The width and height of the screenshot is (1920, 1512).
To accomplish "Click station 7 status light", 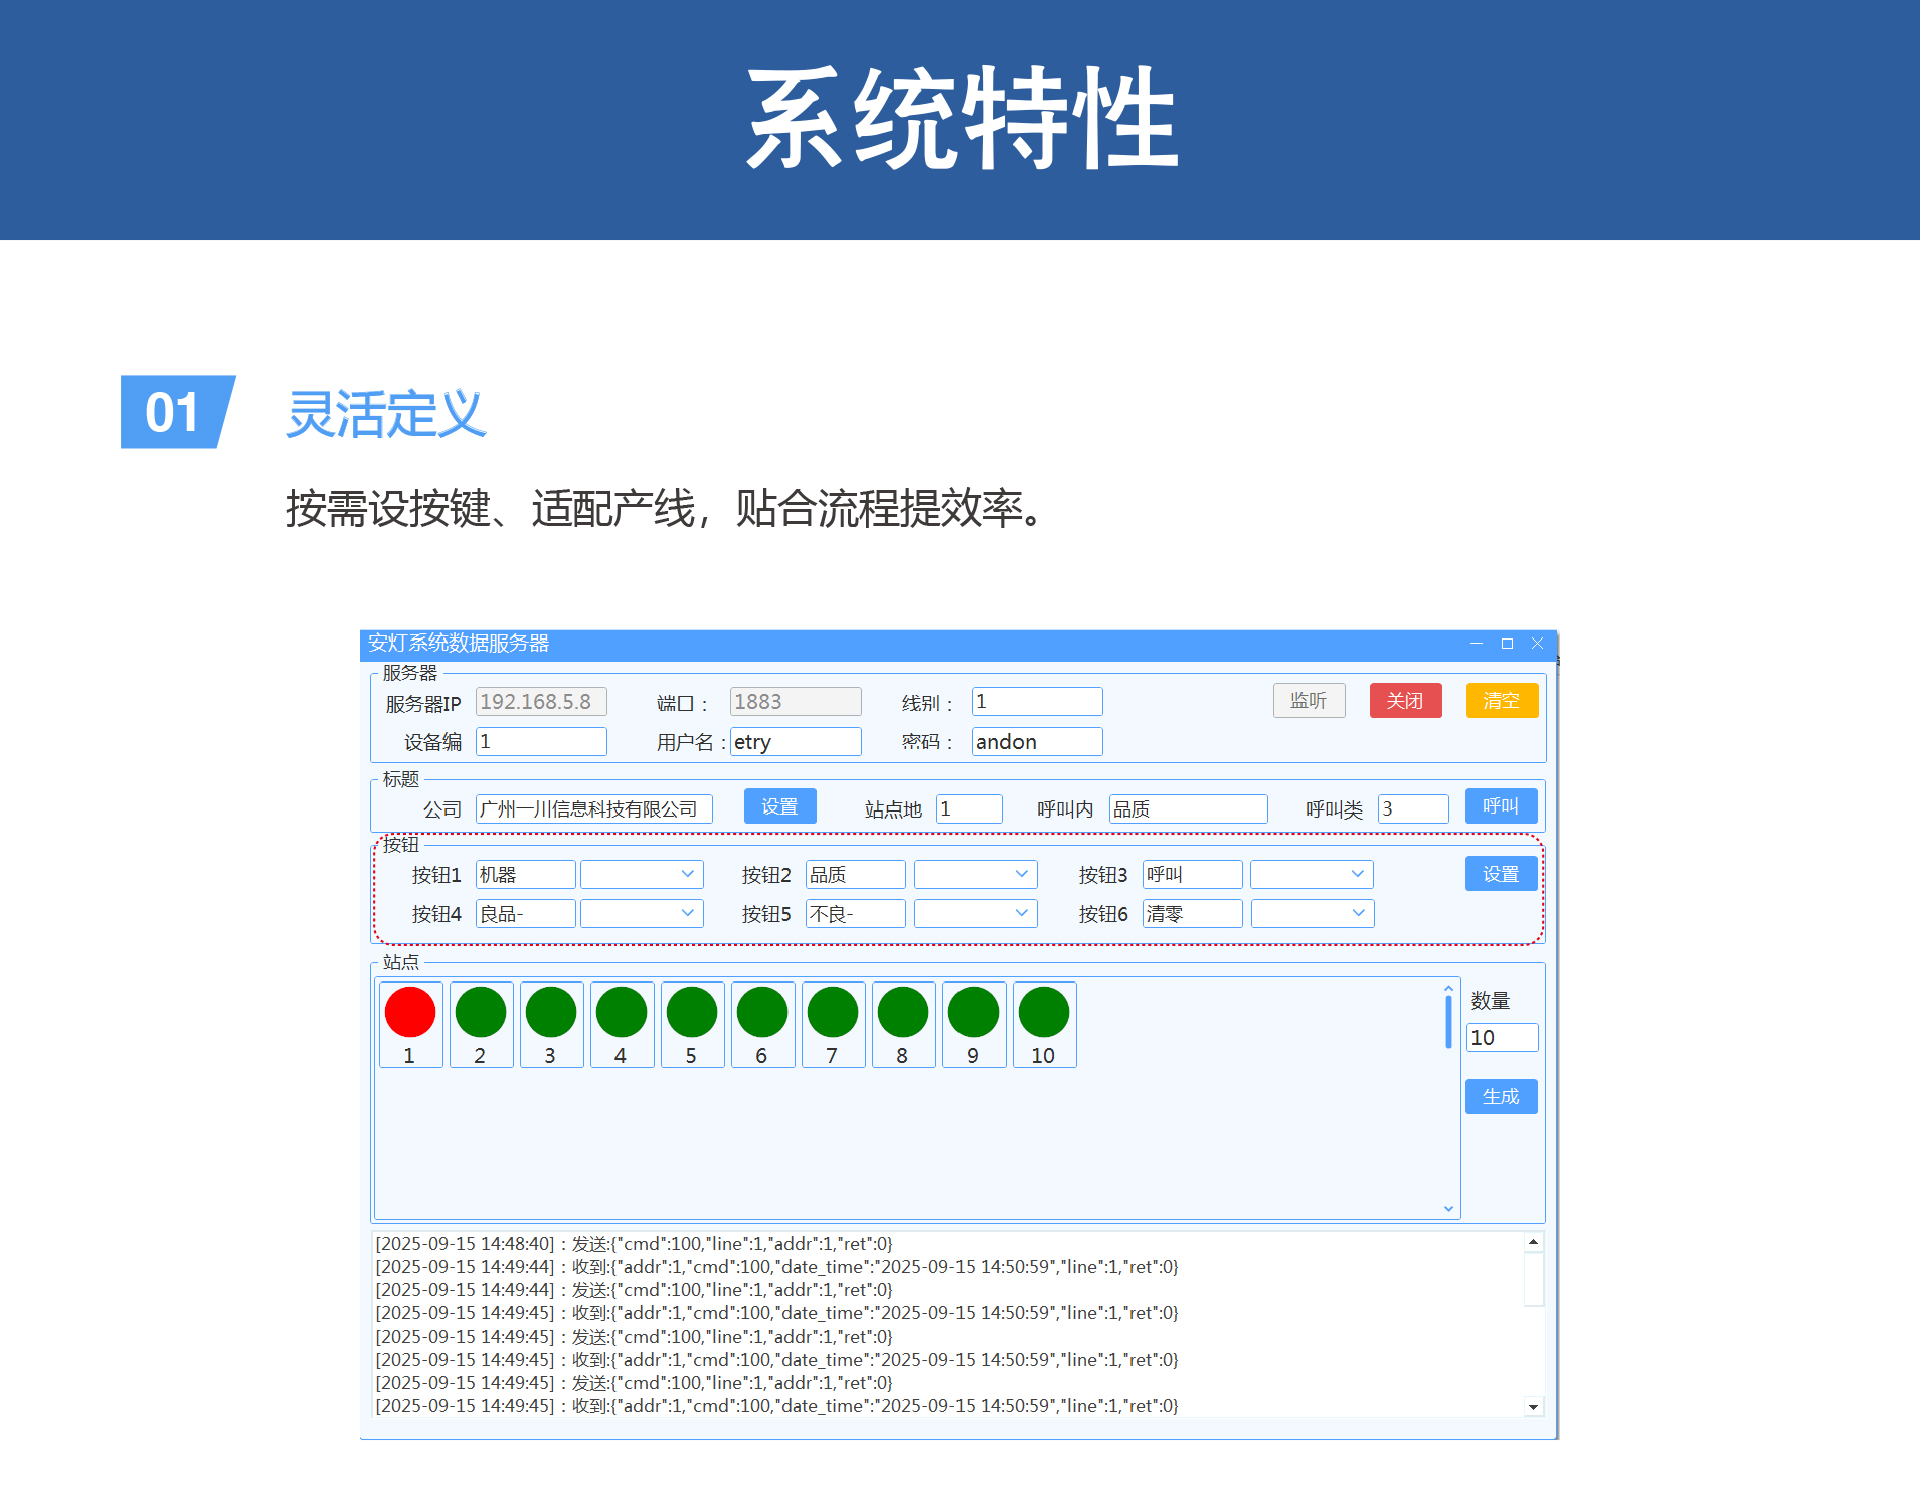I will tap(833, 1013).
